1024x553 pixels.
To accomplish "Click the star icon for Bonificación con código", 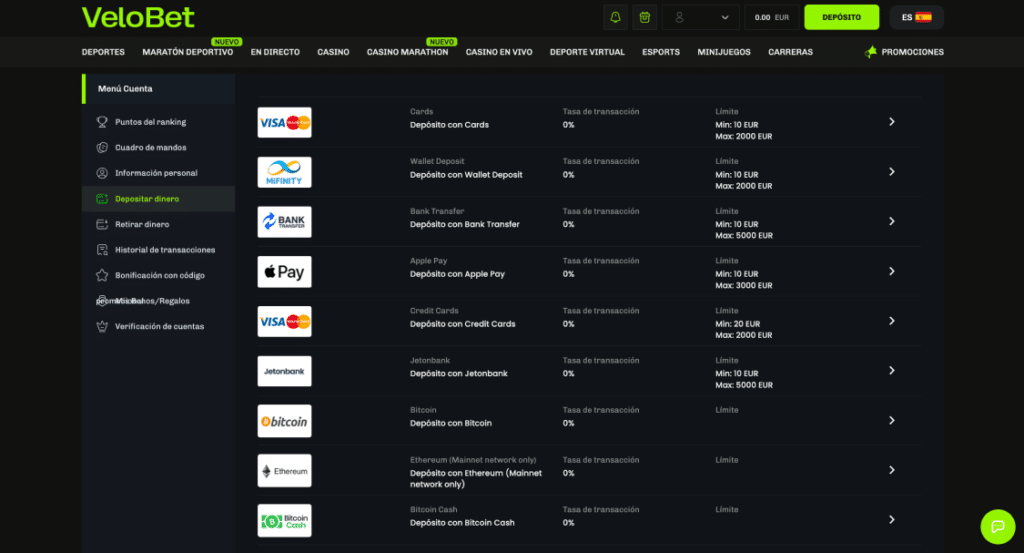I will [x=102, y=275].
